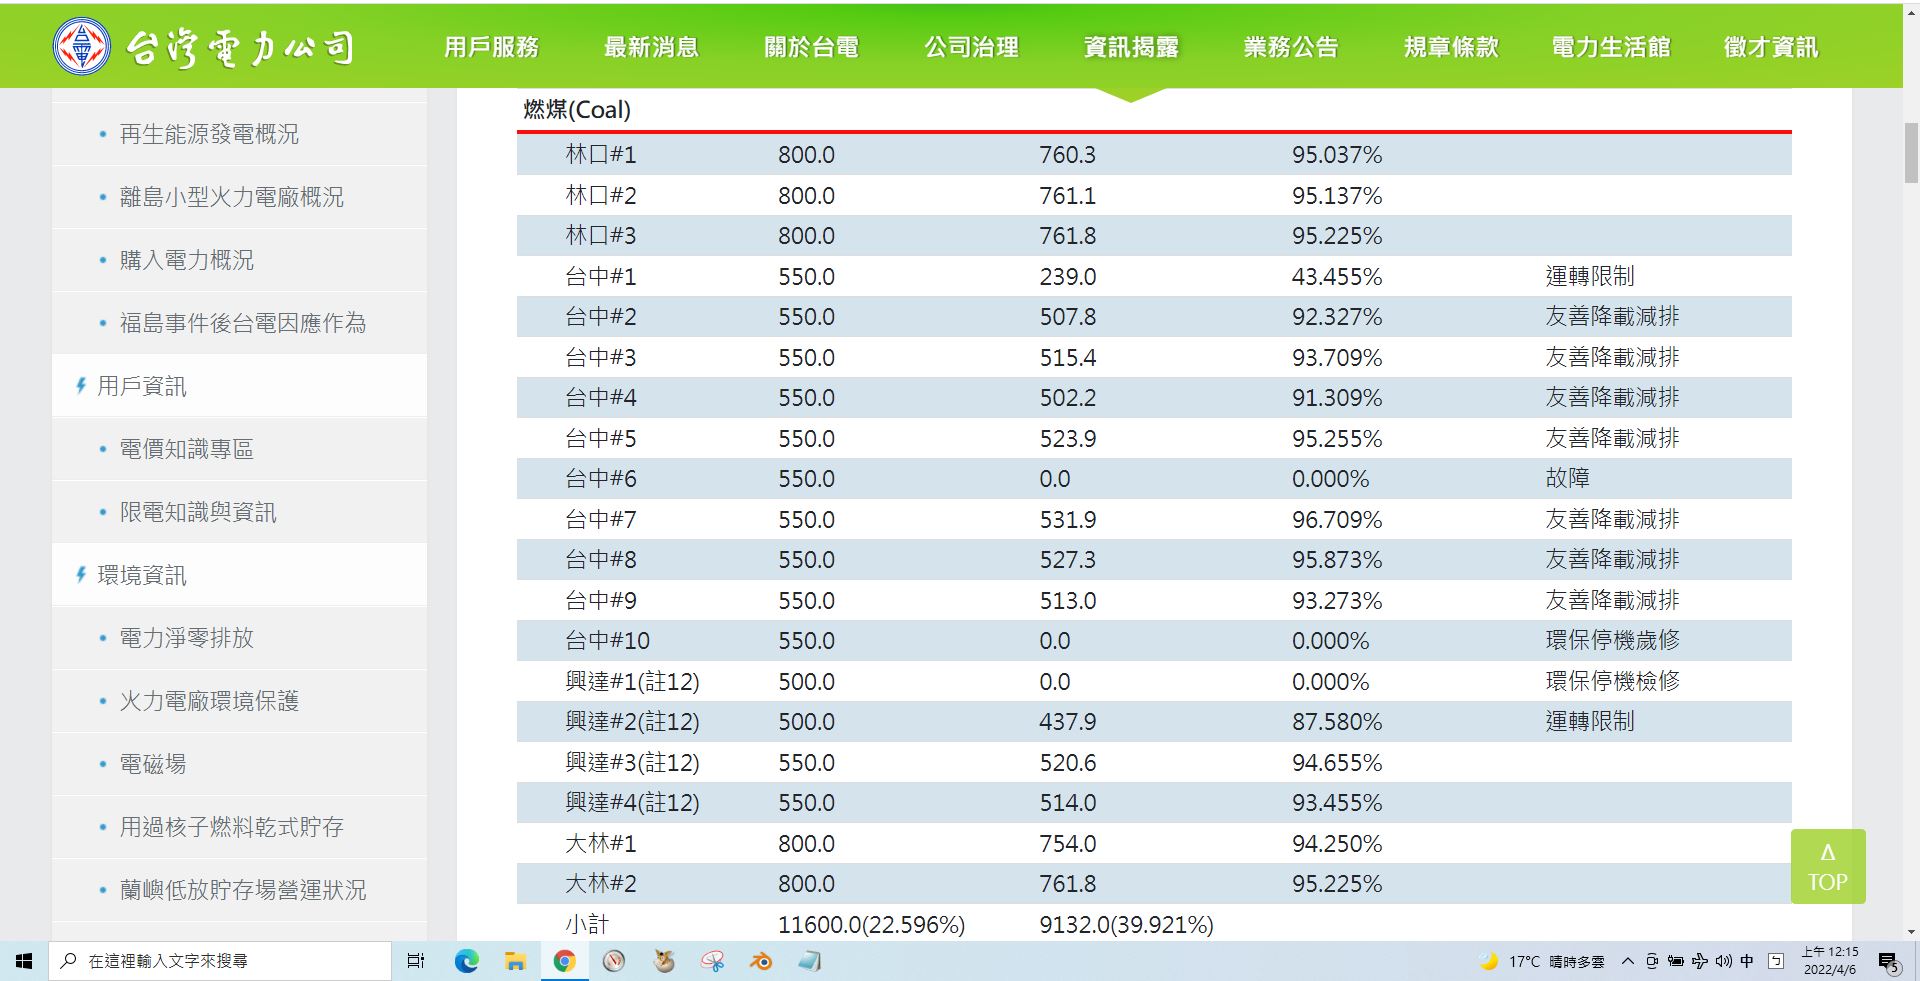
Task: Open 福島事件後台電因應作為 link
Action: 243,323
